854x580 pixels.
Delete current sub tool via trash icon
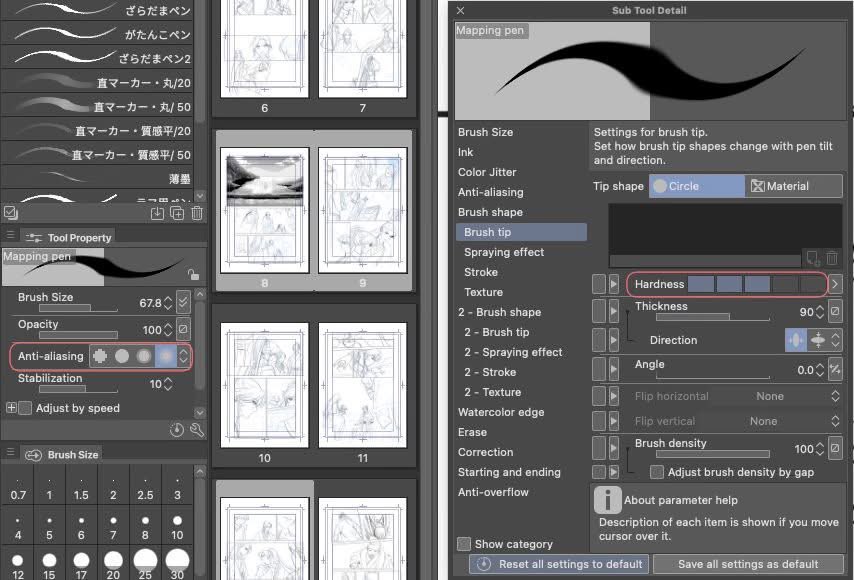point(195,213)
